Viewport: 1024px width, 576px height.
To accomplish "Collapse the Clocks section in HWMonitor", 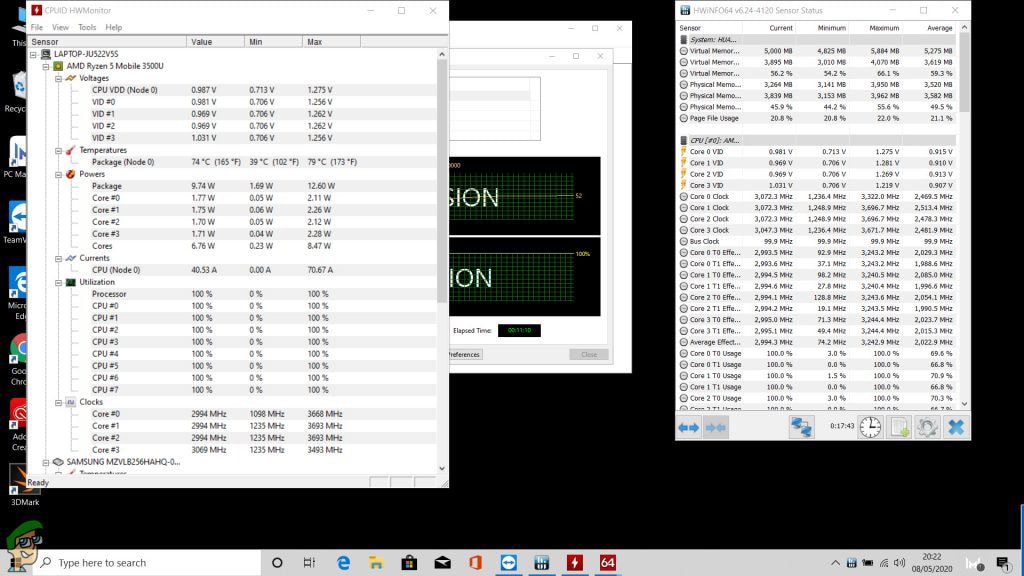I will pyautogui.click(x=60, y=401).
